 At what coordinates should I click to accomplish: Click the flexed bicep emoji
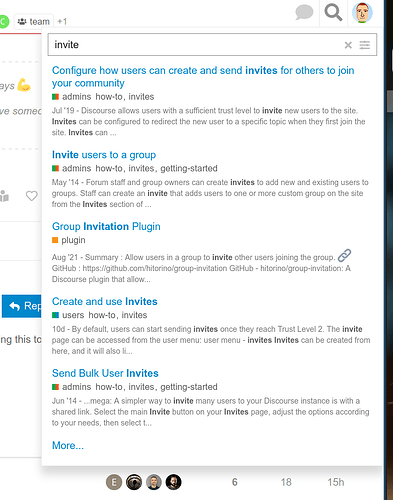(24, 85)
